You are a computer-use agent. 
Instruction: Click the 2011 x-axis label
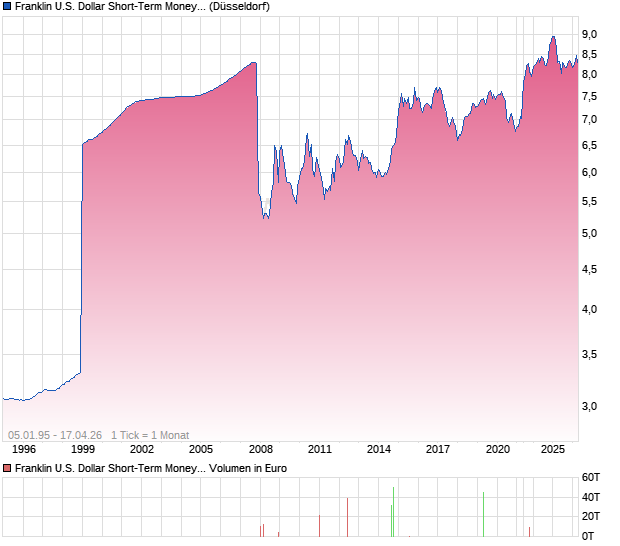[x=319, y=449]
